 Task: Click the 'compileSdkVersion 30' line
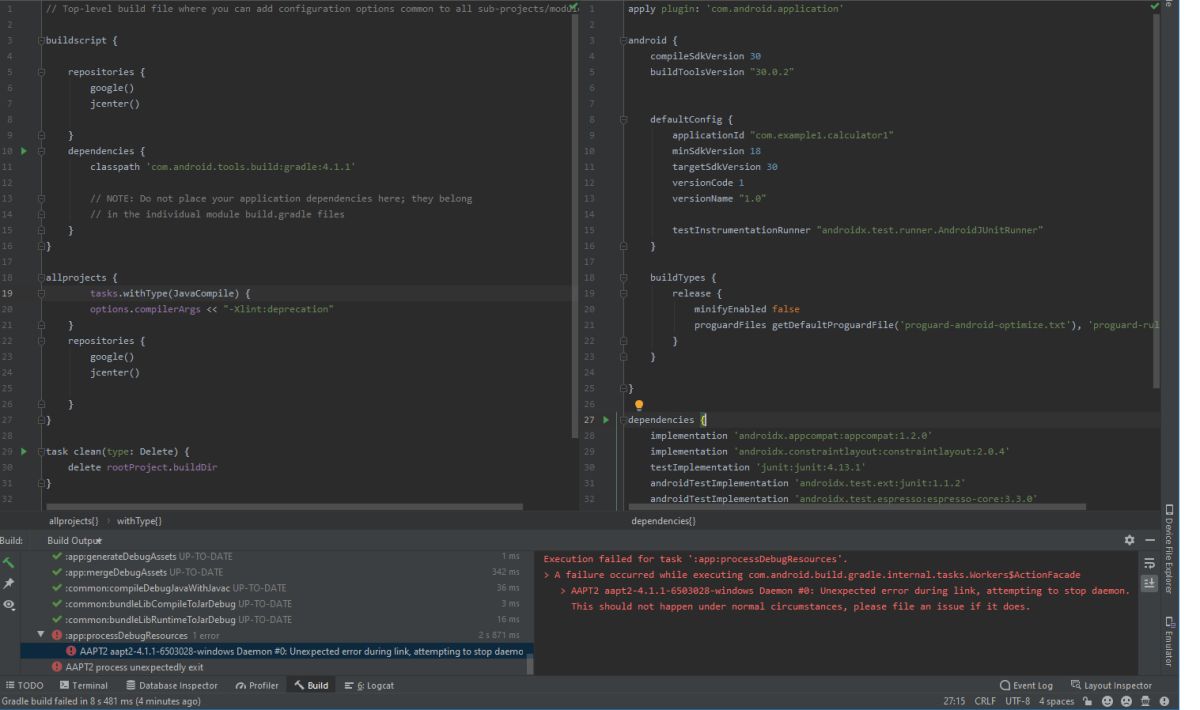(705, 57)
